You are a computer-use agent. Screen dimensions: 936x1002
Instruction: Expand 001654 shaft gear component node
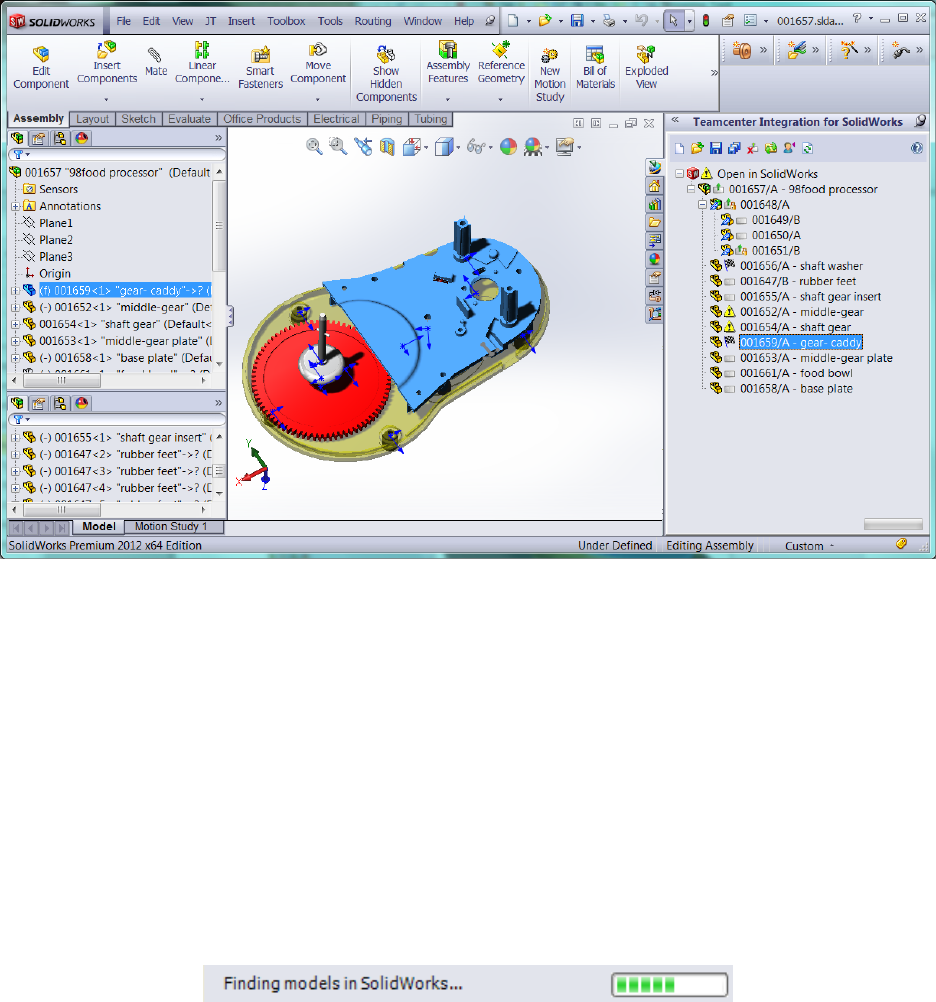pos(15,325)
